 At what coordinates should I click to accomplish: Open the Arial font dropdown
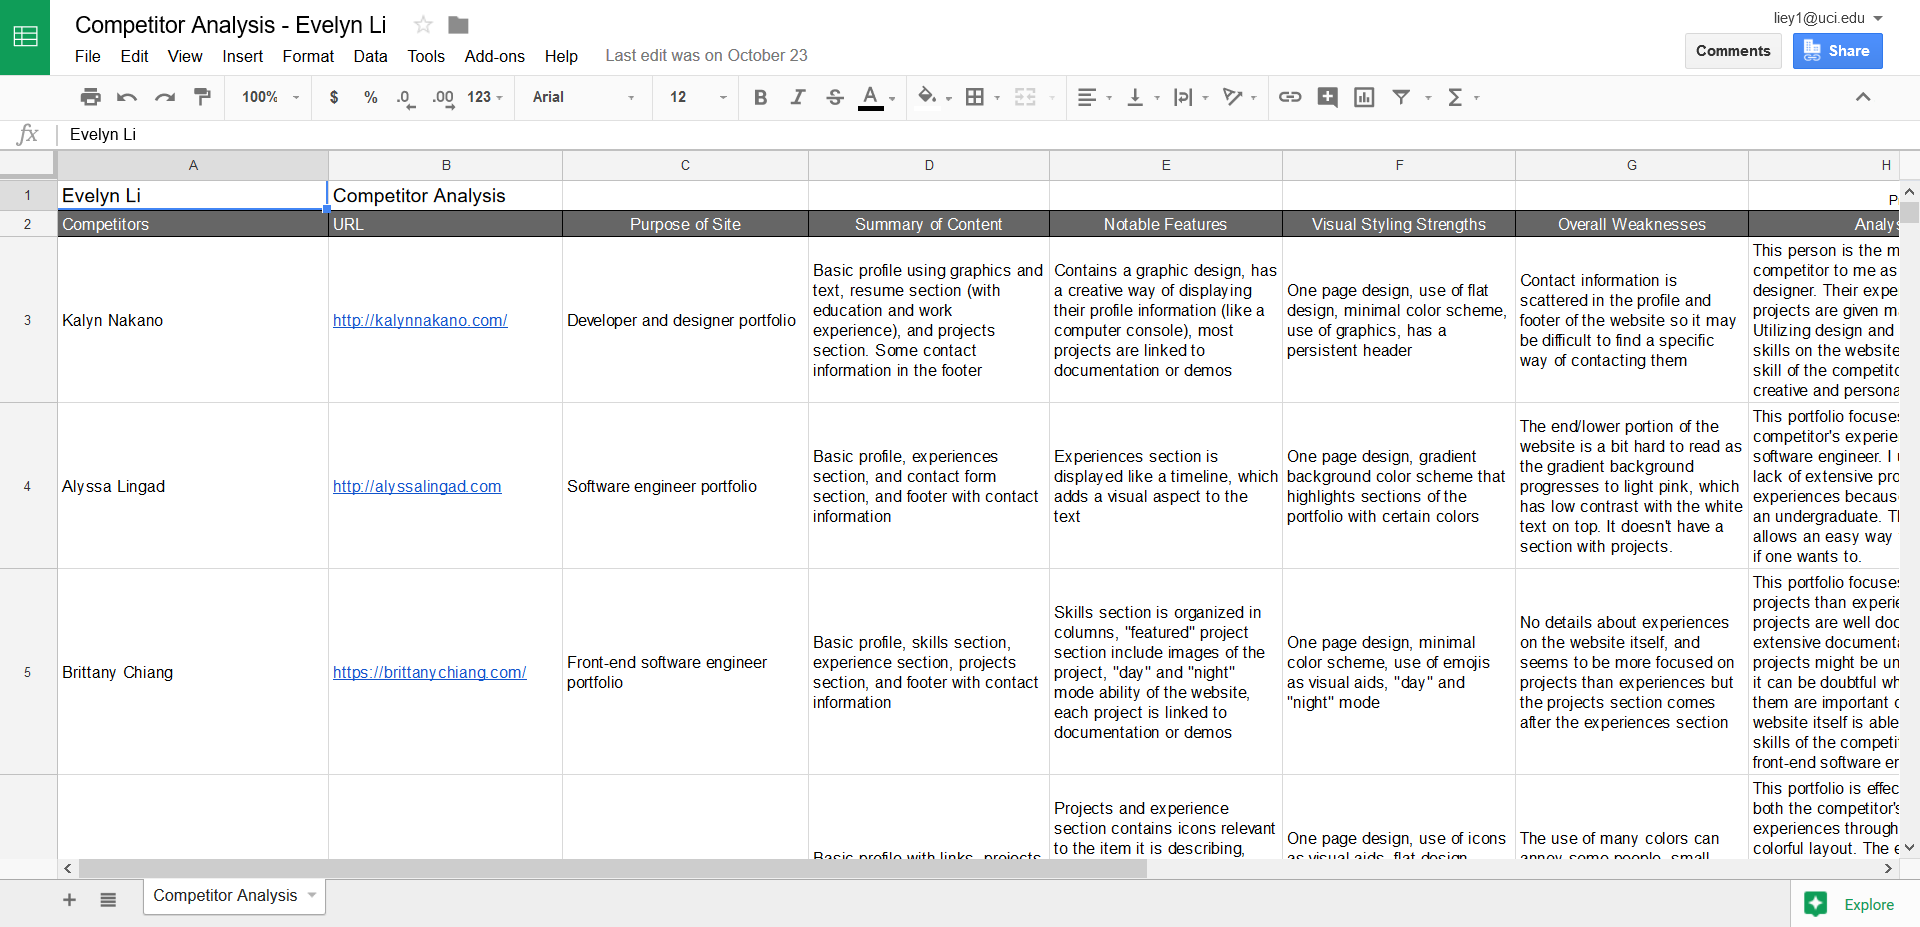583,97
